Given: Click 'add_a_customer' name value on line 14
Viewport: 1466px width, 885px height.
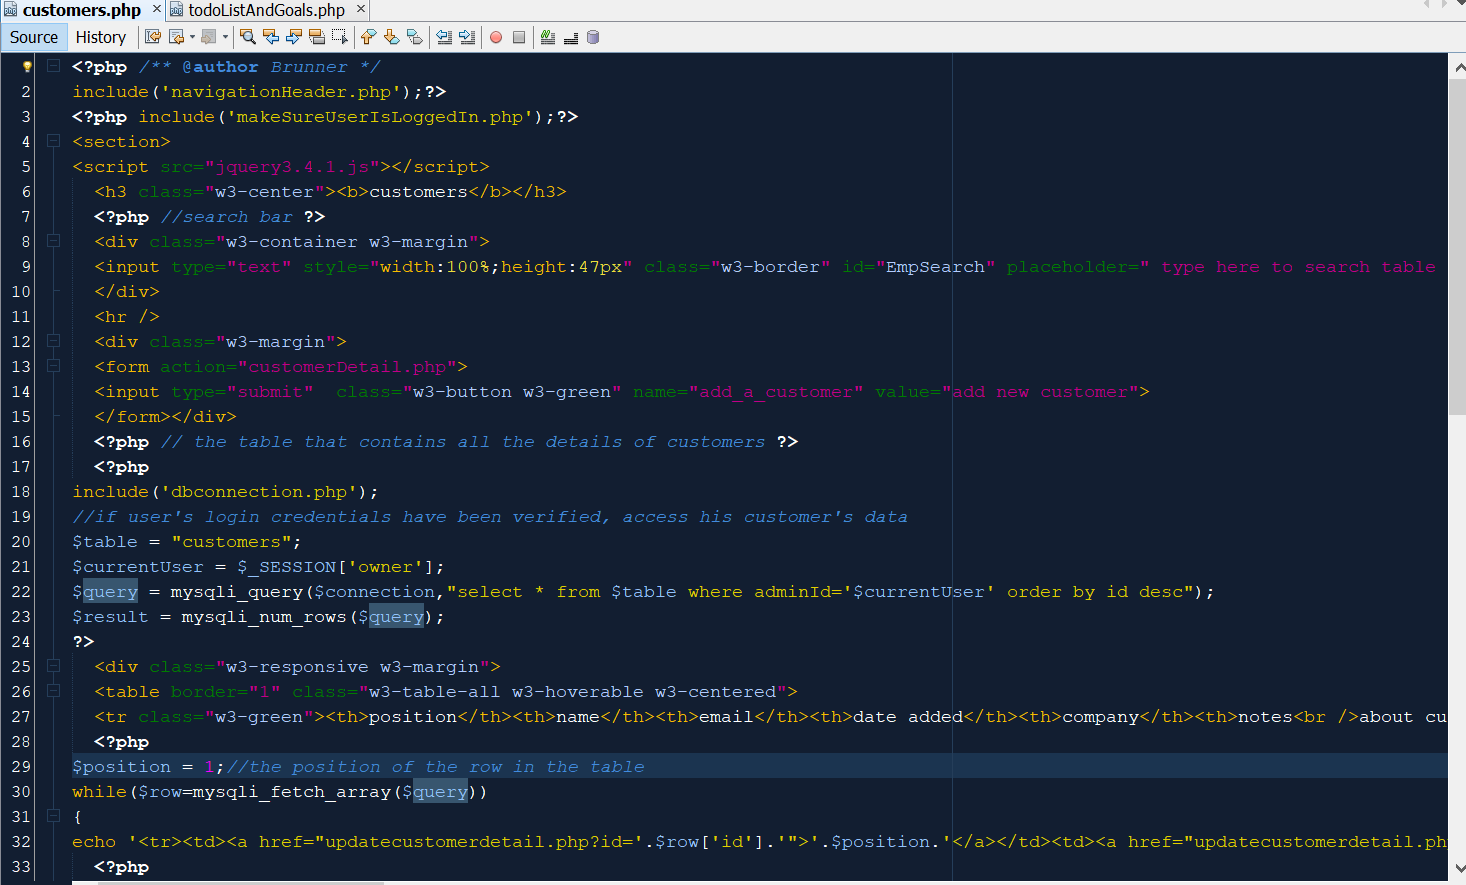Looking at the screenshot, I should 776,392.
